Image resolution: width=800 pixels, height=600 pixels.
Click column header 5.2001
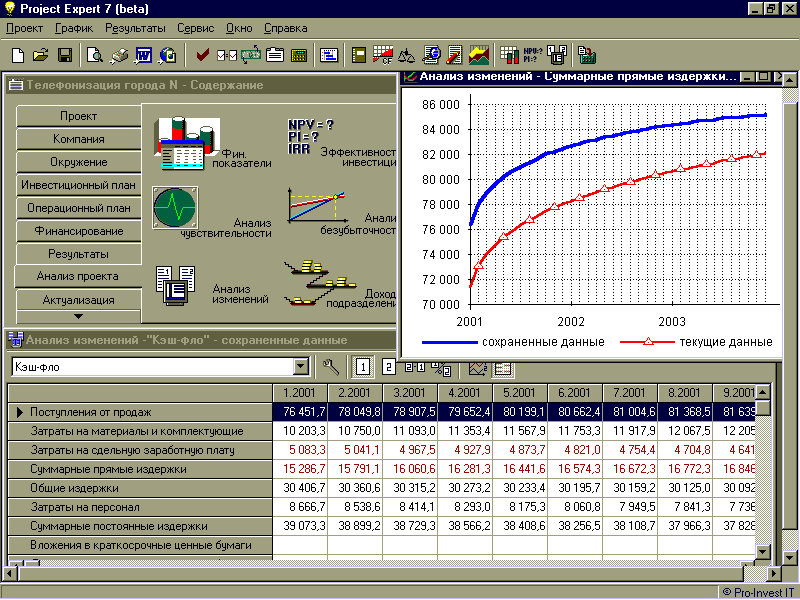[x=519, y=392]
